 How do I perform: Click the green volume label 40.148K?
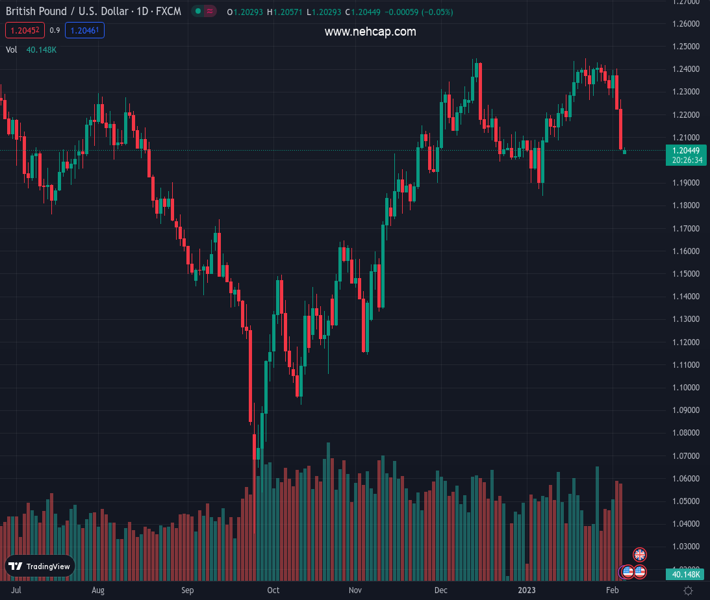point(684,574)
